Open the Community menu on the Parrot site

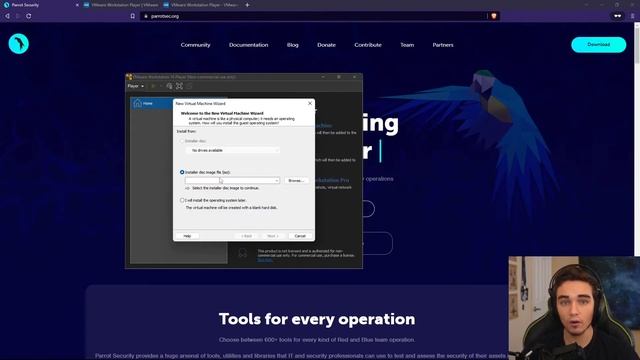196,45
